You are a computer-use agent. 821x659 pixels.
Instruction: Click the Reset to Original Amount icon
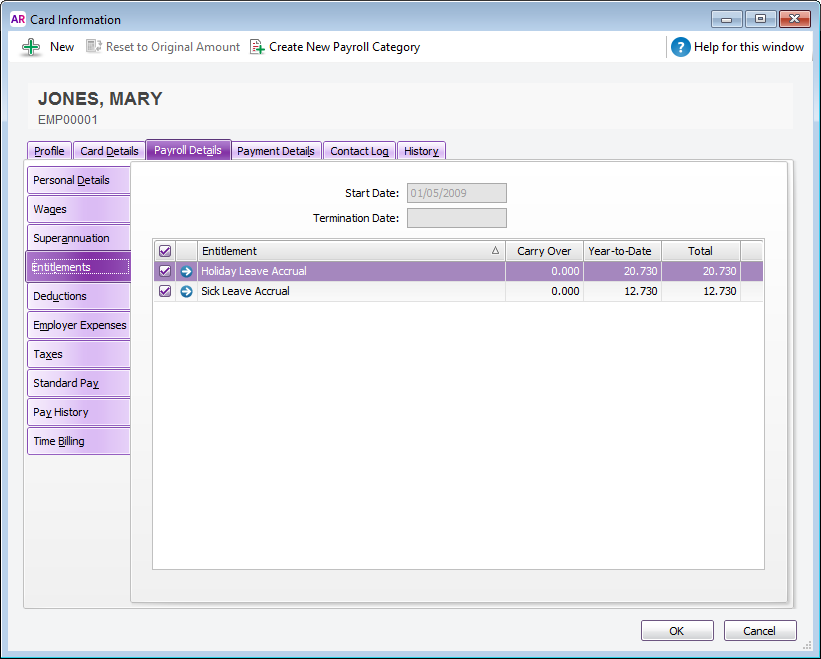tap(94, 47)
